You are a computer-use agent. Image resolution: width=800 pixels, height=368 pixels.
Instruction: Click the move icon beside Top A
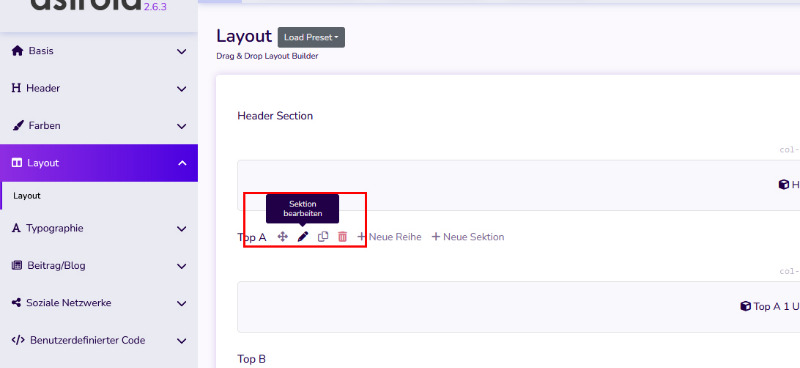point(283,237)
